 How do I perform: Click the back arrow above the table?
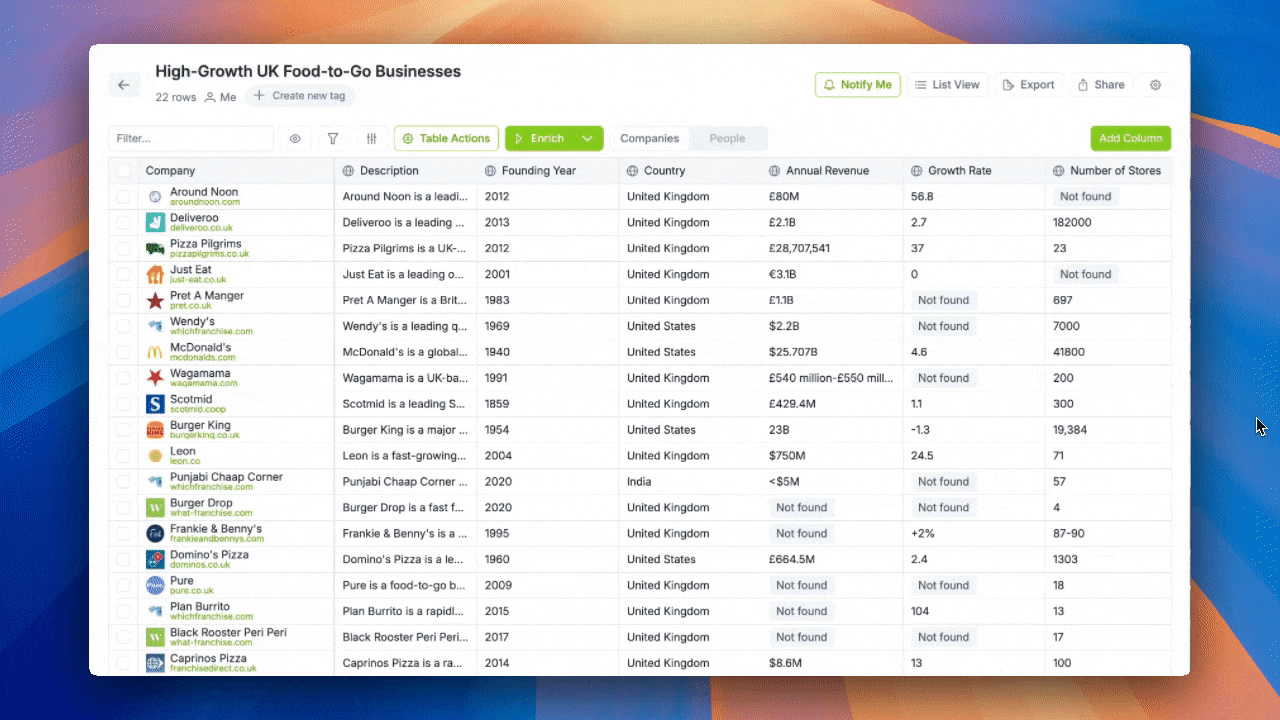[124, 85]
